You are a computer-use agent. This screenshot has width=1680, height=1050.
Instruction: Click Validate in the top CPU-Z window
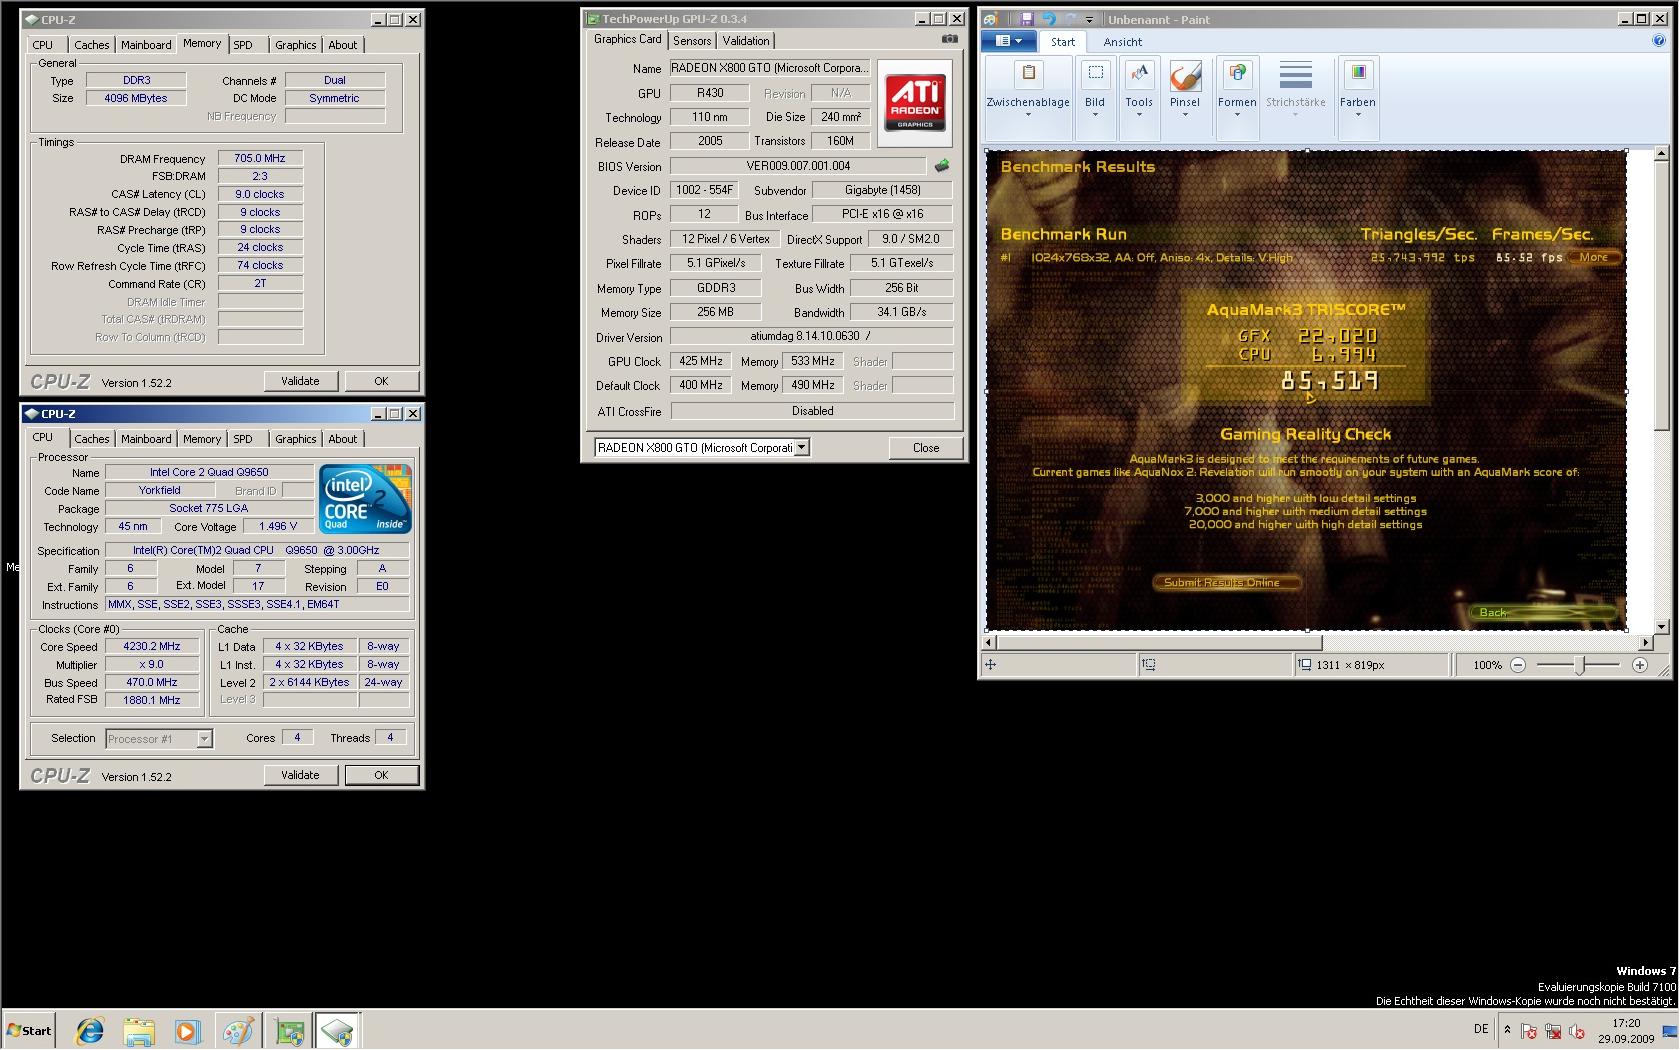click(300, 381)
